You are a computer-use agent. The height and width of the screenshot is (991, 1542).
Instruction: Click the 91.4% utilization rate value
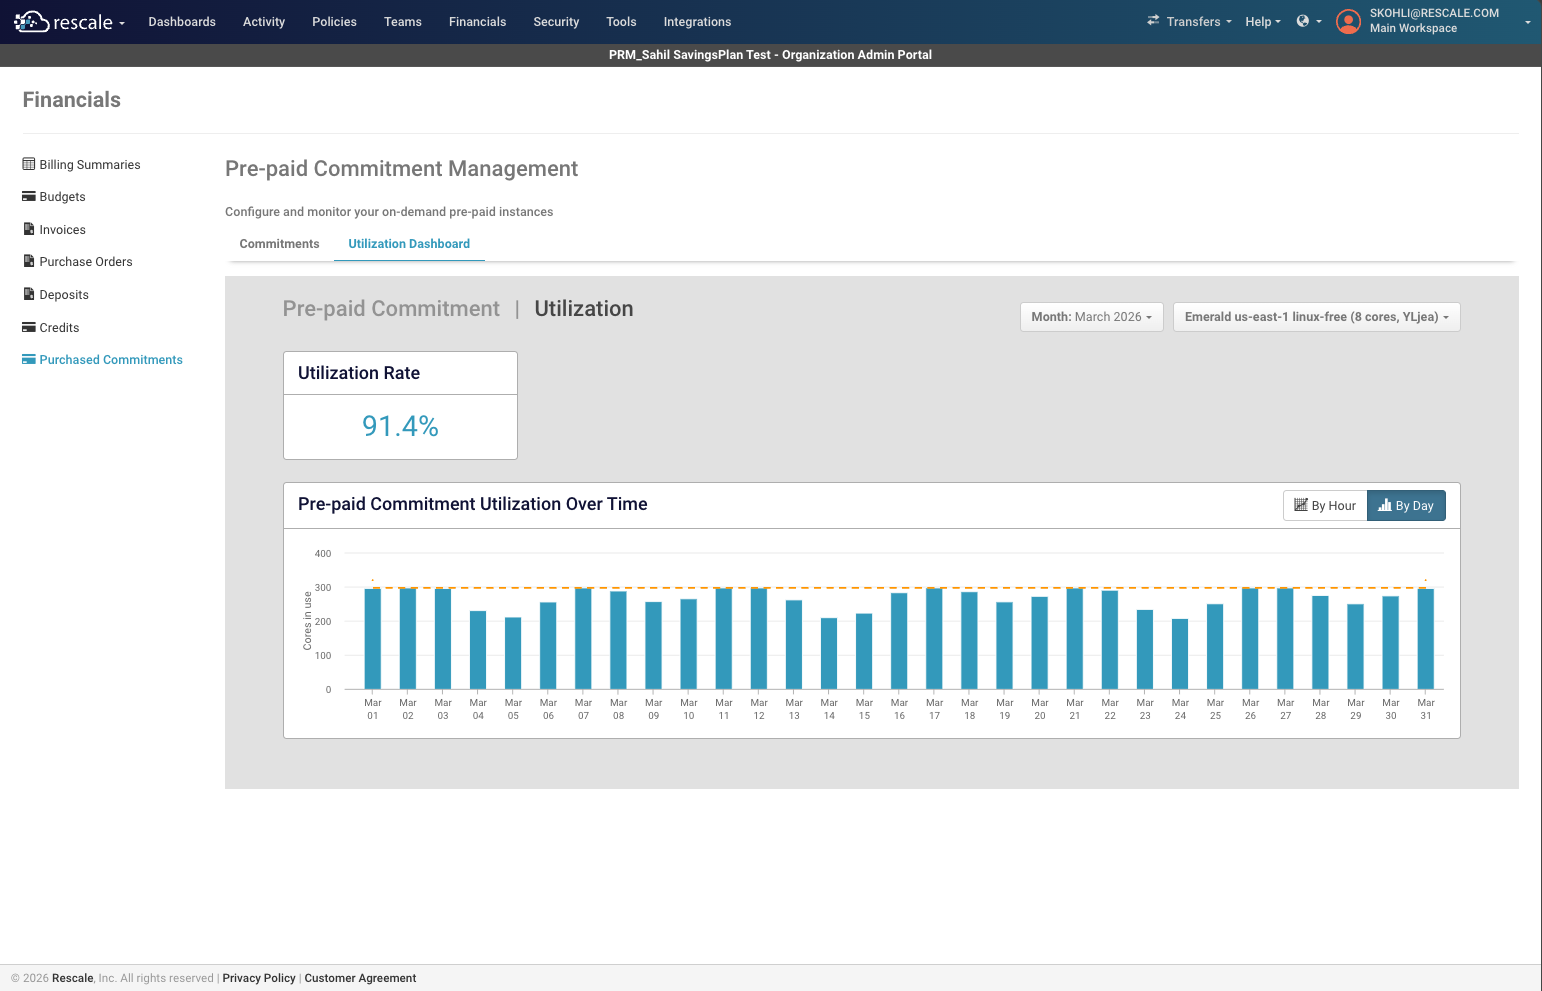click(x=400, y=427)
